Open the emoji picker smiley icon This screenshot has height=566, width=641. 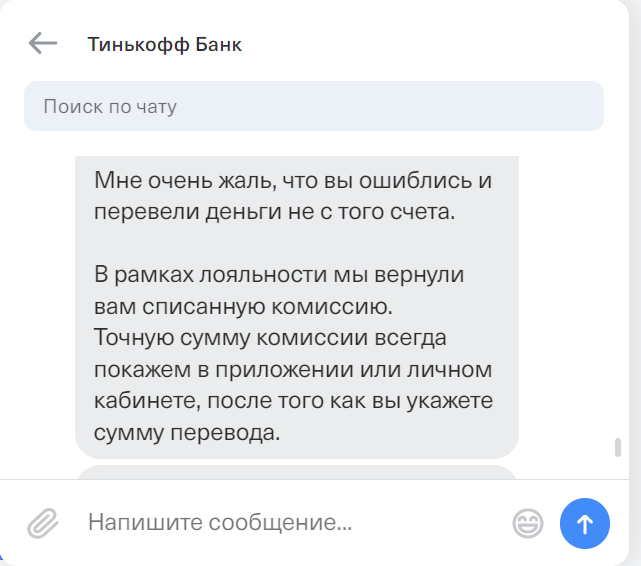pyautogui.click(x=527, y=522)
